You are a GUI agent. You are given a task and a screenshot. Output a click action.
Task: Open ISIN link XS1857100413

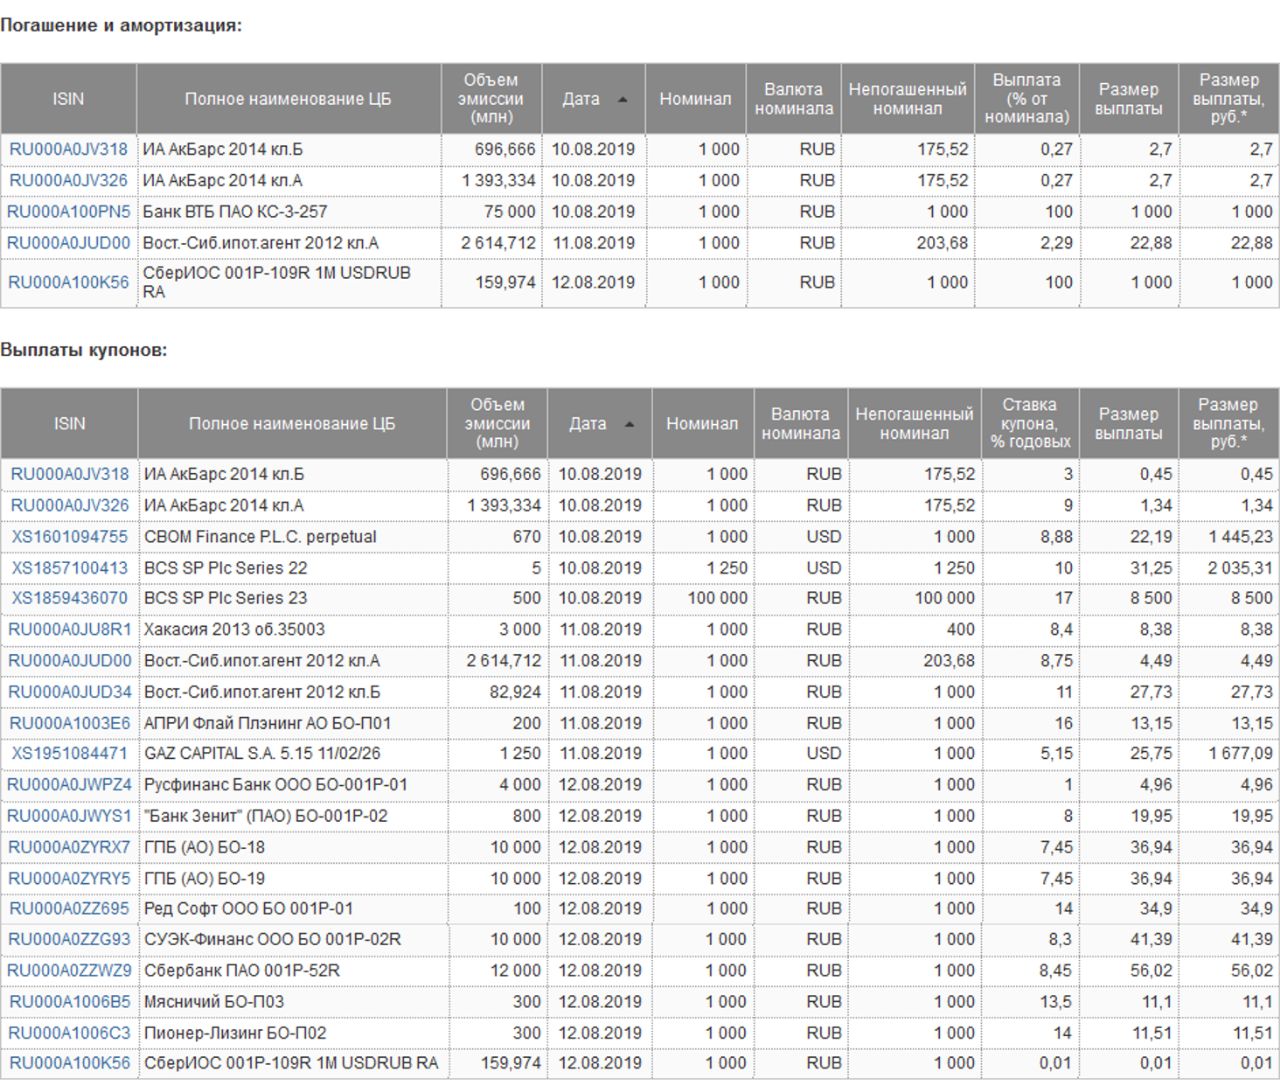pyautogui.click(x=70, y=568)
